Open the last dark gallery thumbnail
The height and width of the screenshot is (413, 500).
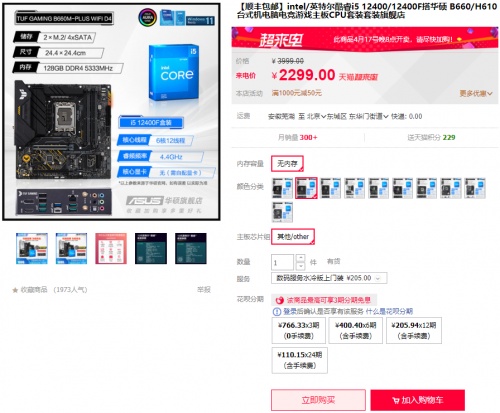click(191, 249)
